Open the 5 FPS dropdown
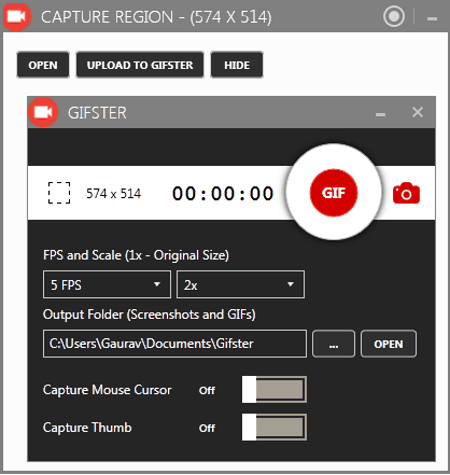Viewport: 450px width, 475px height. [107, 284]
